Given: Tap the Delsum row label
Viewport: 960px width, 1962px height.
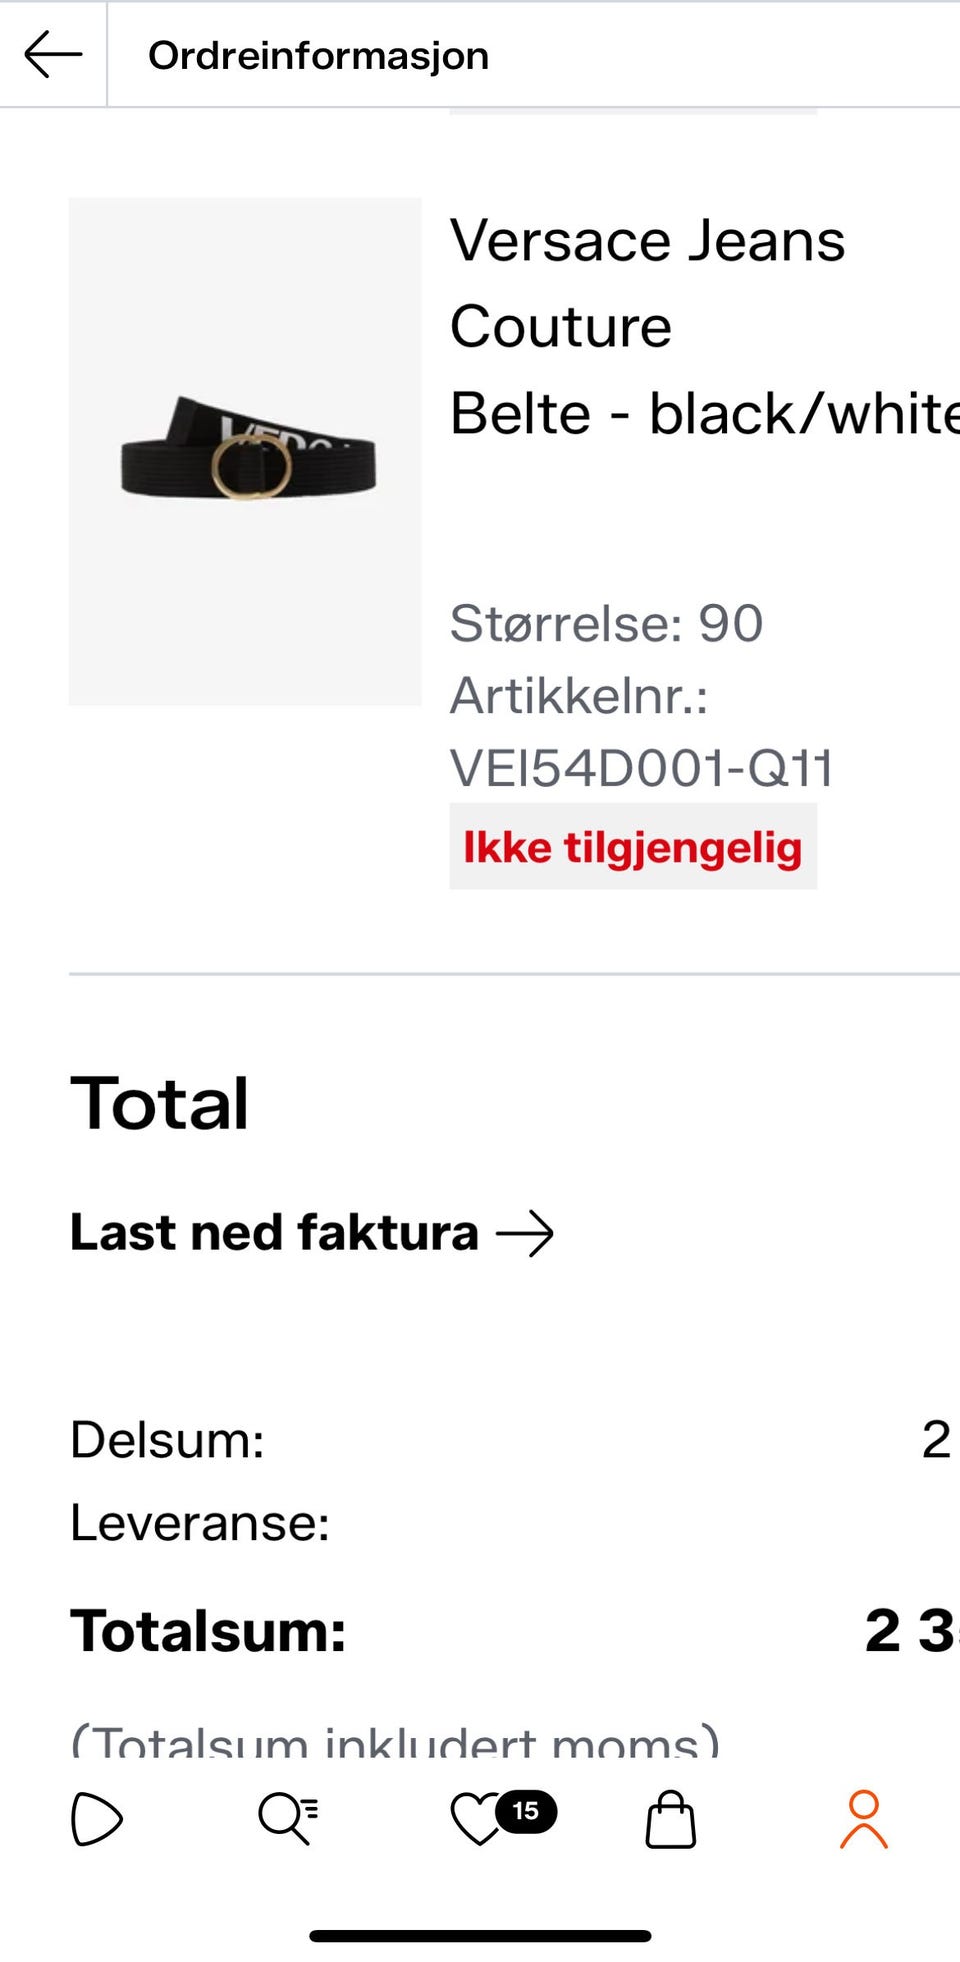Looking at the screenshot, I should 167,1440.
